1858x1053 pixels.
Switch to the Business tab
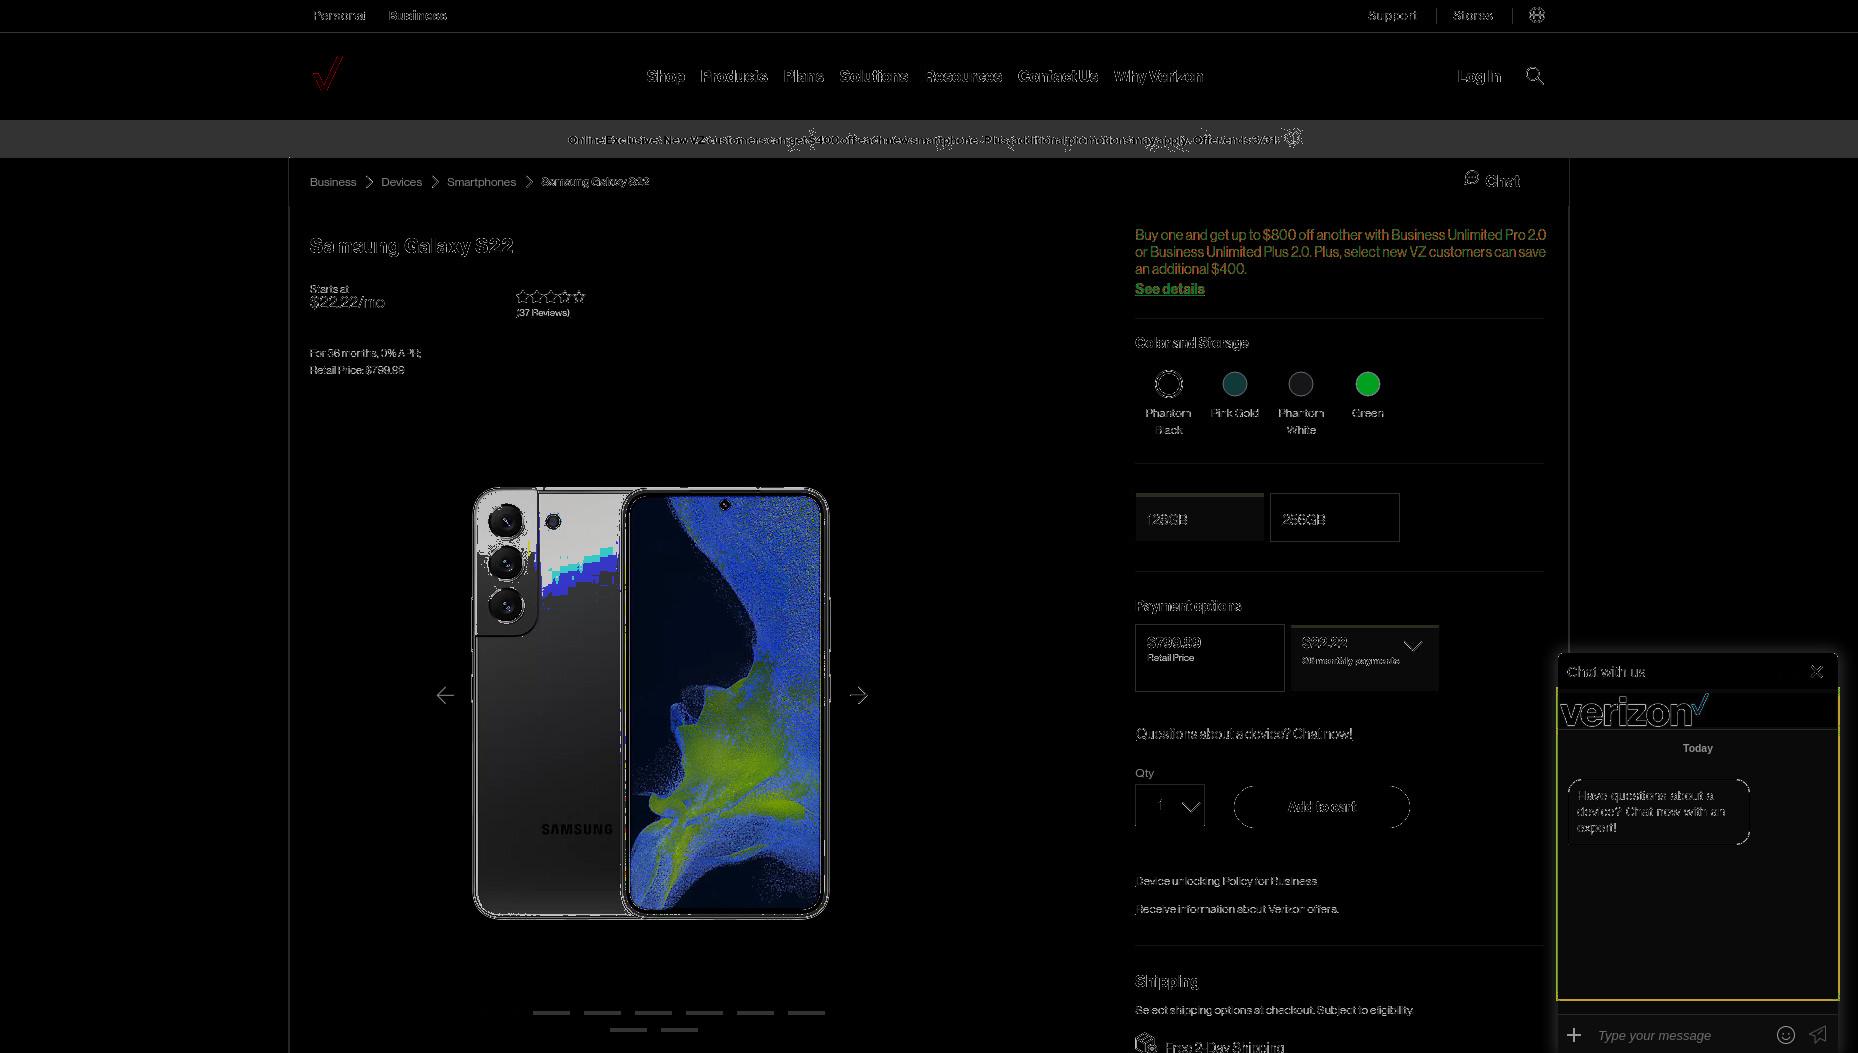pyautogui.click(x=418, y=15)
